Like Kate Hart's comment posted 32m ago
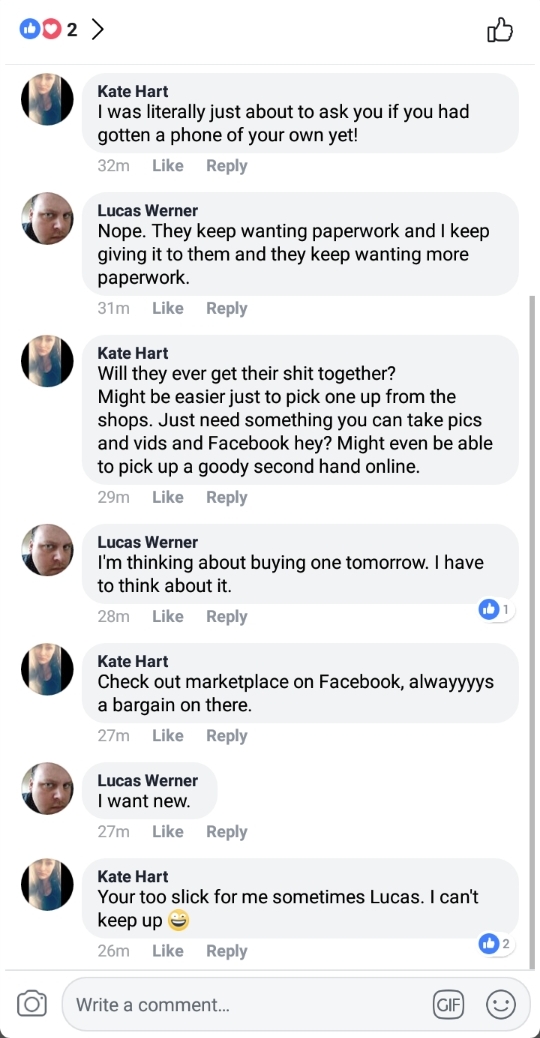 click(167, 165)
